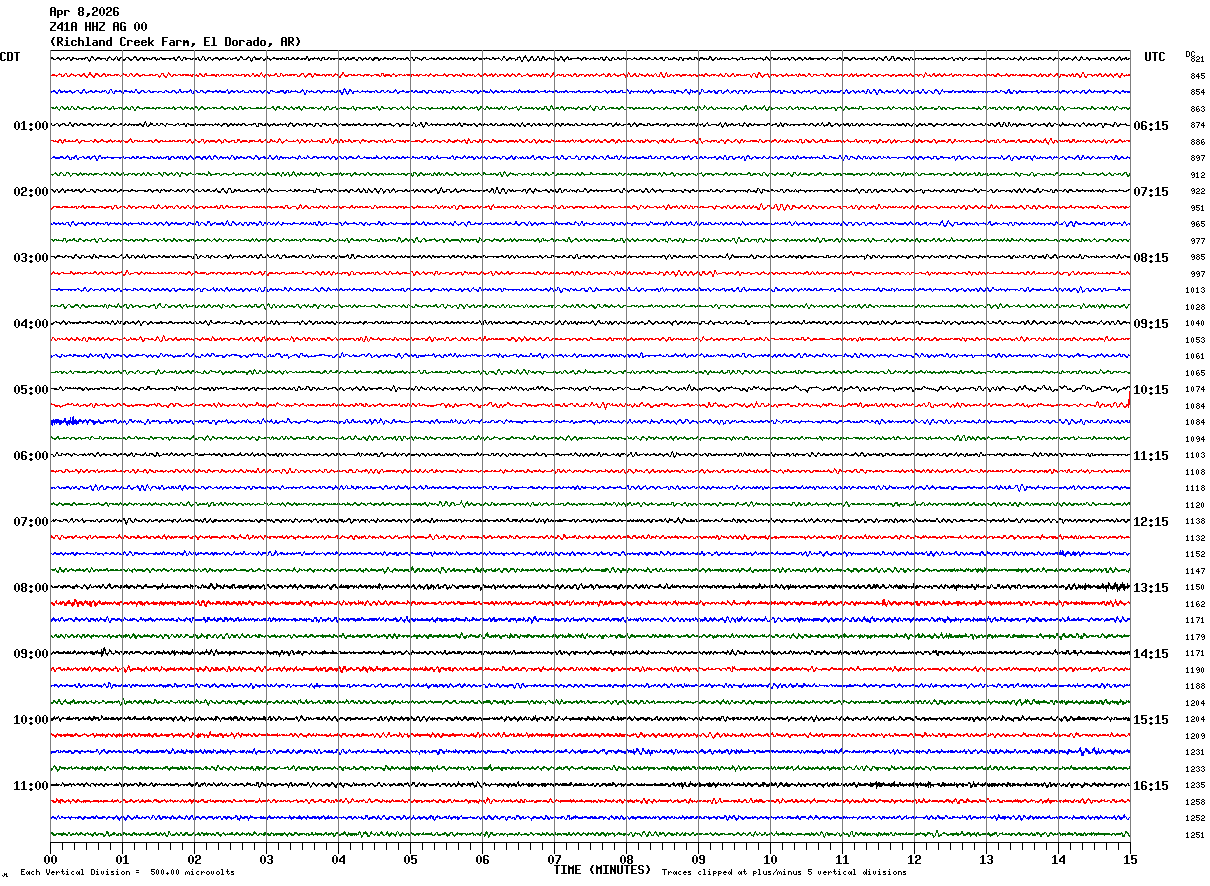Click DC offset value "951"
This screenshot has height=886, width=1210.
pos(1197,208)
